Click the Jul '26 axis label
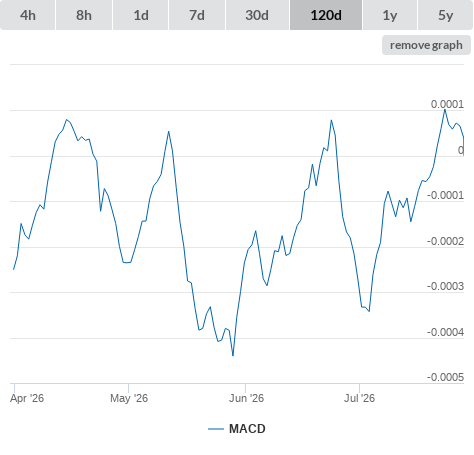The height and width of the screenshot is (455, 474). coord(359,398)
